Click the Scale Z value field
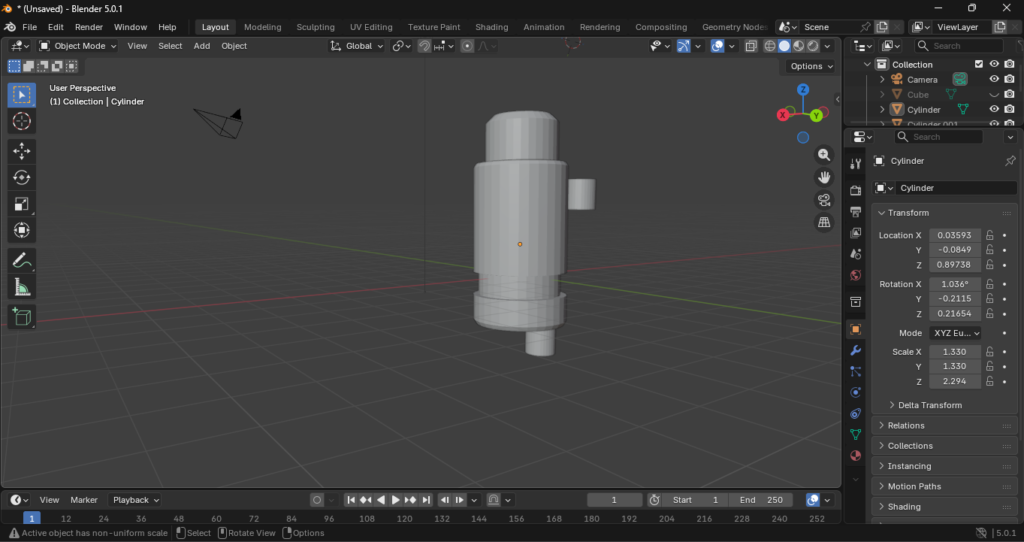1024x542 pixels. pos(955,382)
